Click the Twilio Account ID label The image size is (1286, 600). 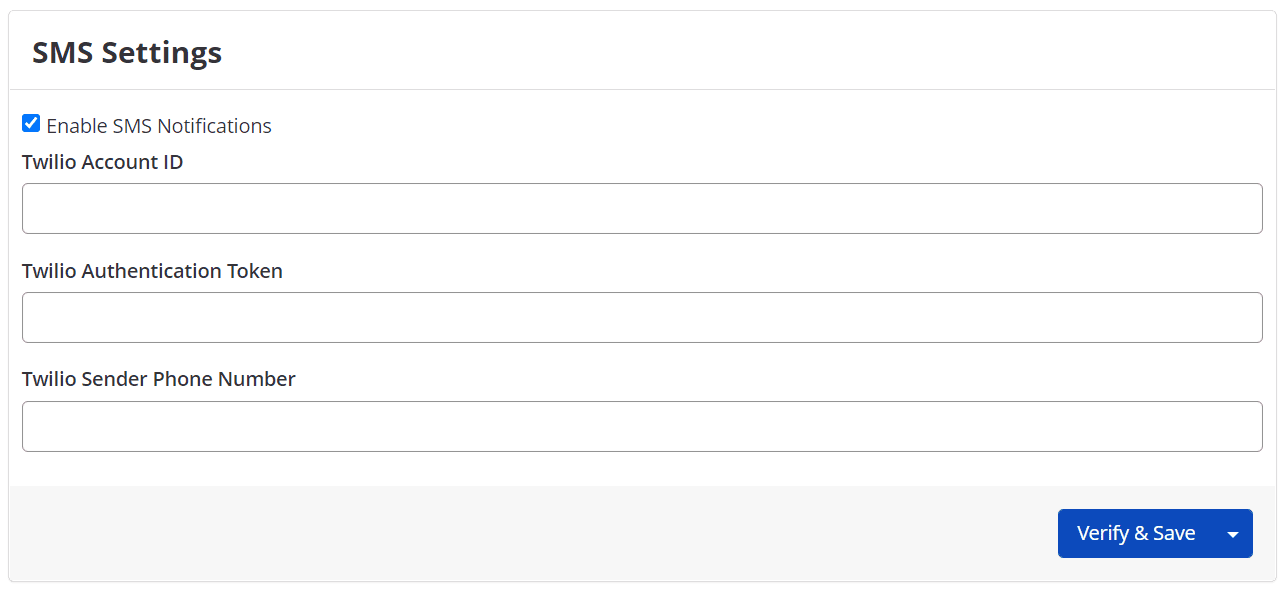point(101,162)
